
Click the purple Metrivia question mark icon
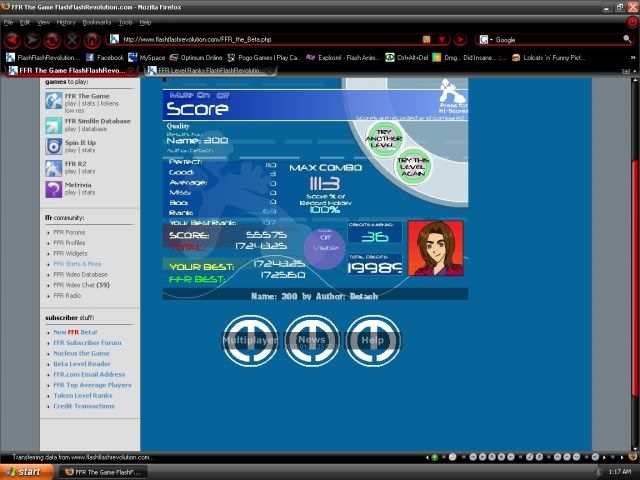coord(54,189)
